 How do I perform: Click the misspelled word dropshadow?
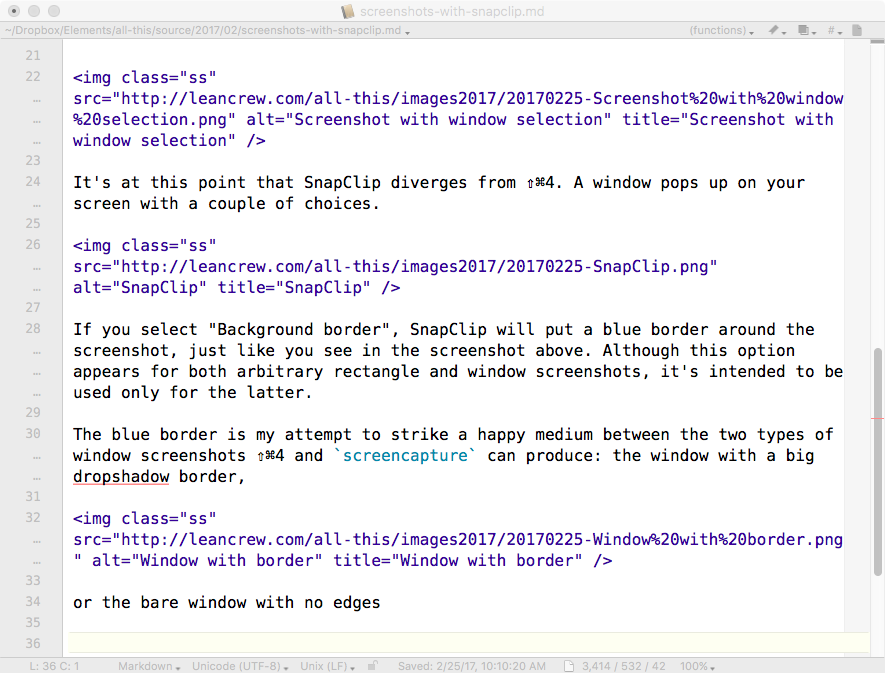click(121, 477)
